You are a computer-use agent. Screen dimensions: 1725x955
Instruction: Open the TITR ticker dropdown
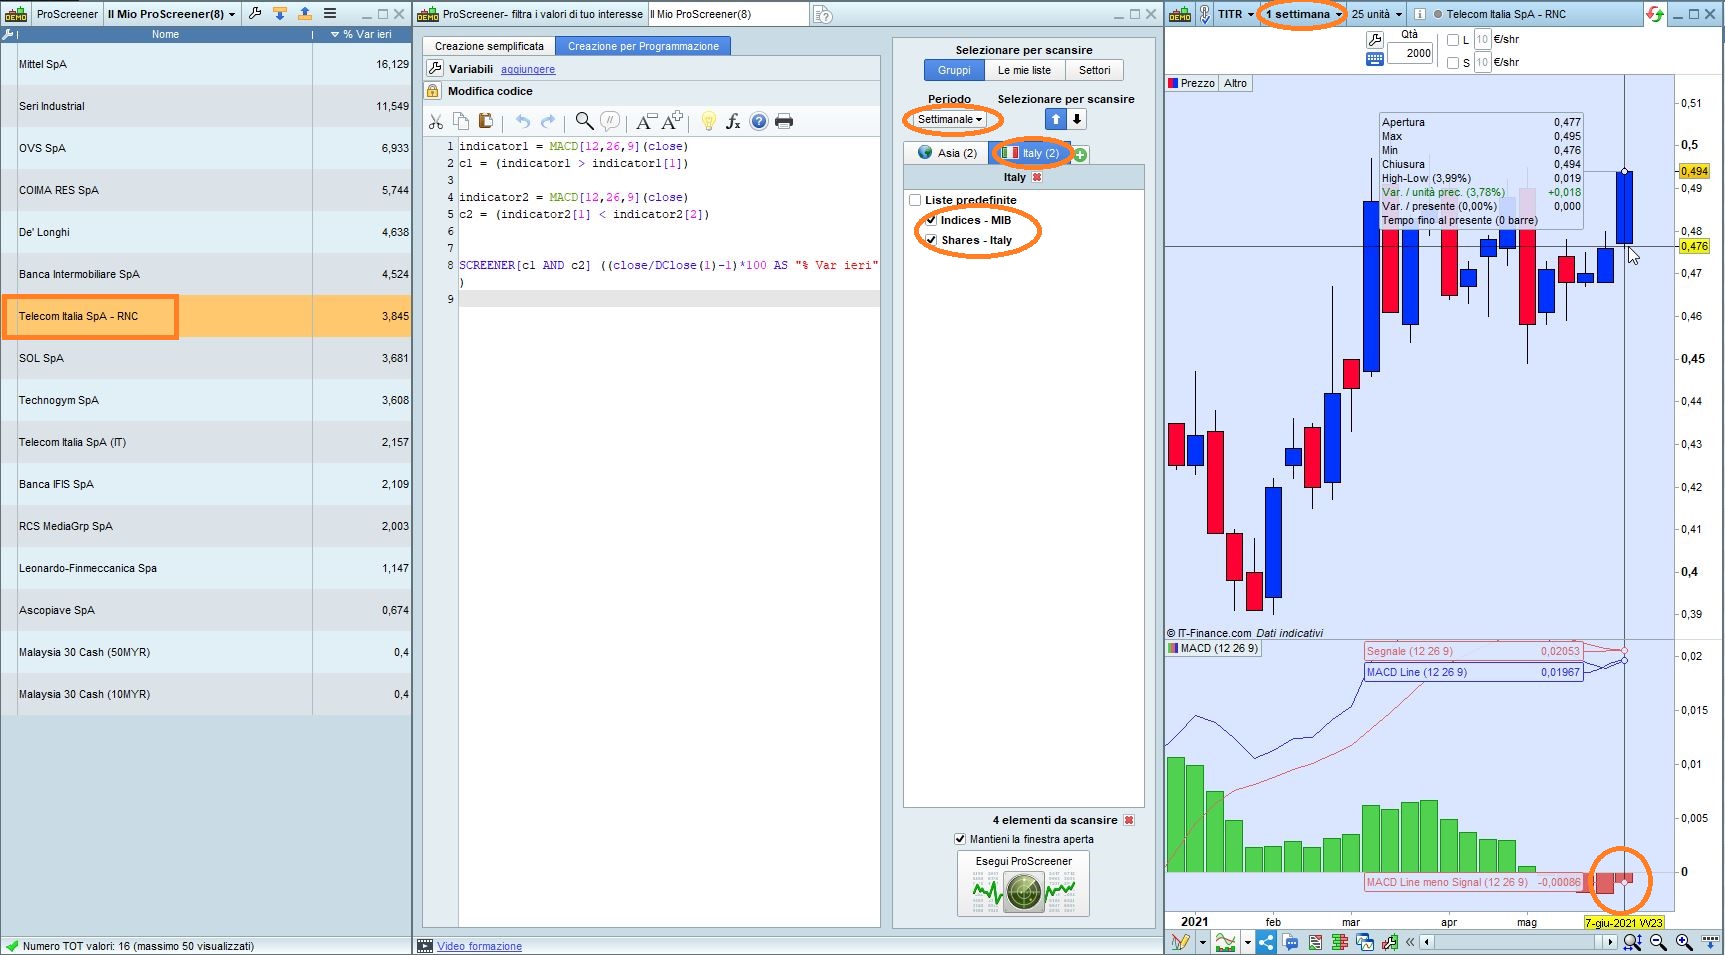click(x=1235, y=14)
